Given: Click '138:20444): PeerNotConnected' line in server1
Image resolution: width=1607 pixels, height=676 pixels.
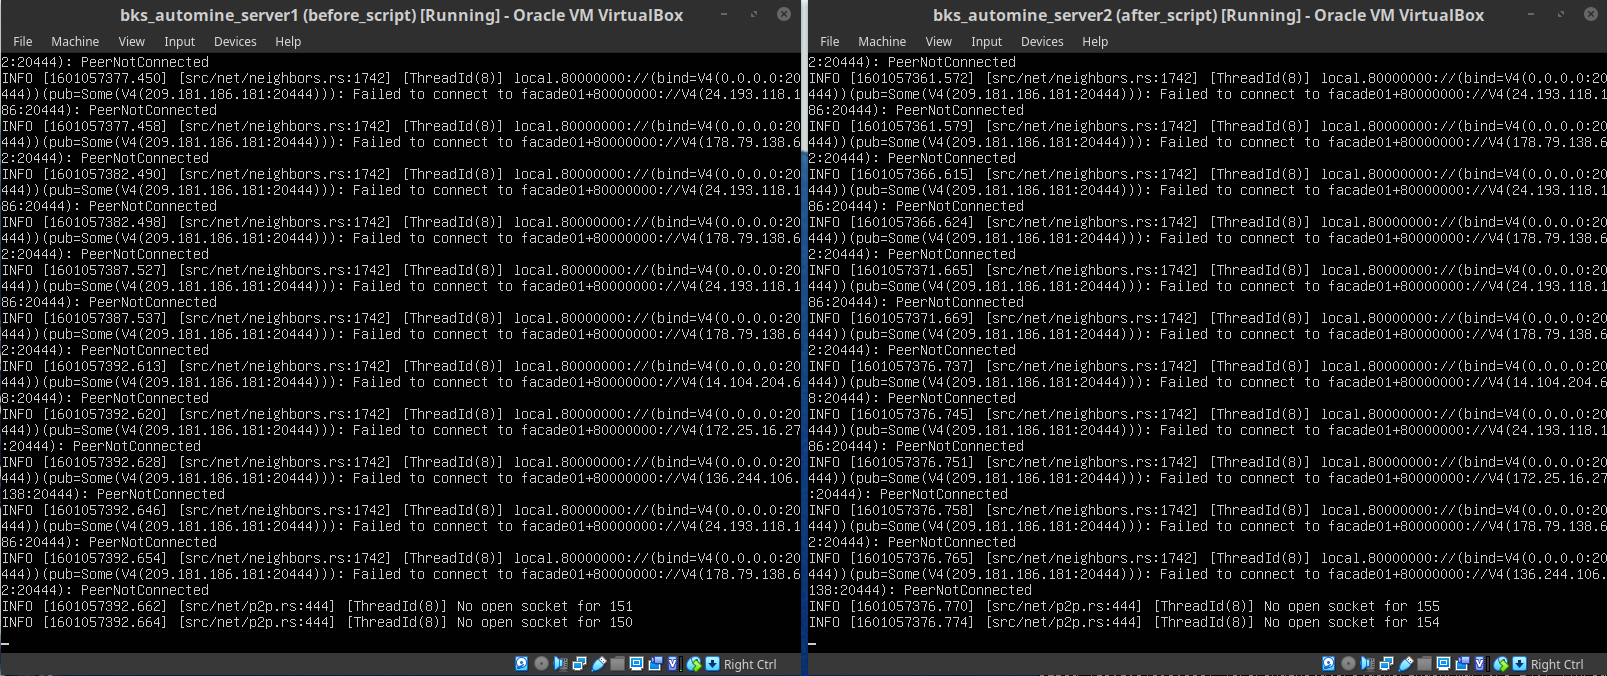Looking at the screenshot, I should [113, 494].
